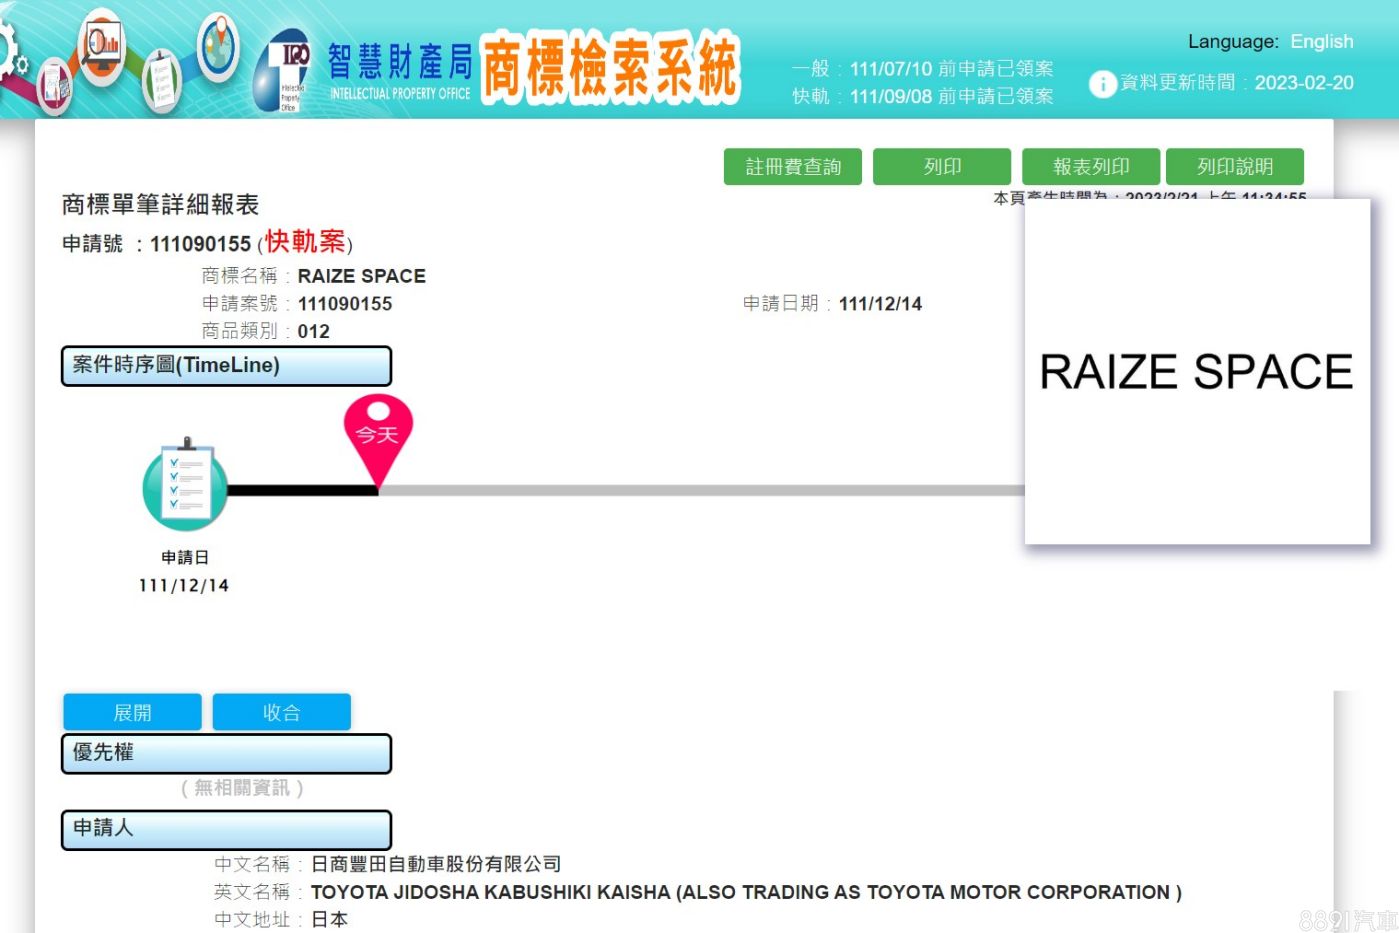Screen dimensions: 1399x933
Task: Click the 註冊費查詢 button
Action: pyautogui.click(x=792, y=167)
